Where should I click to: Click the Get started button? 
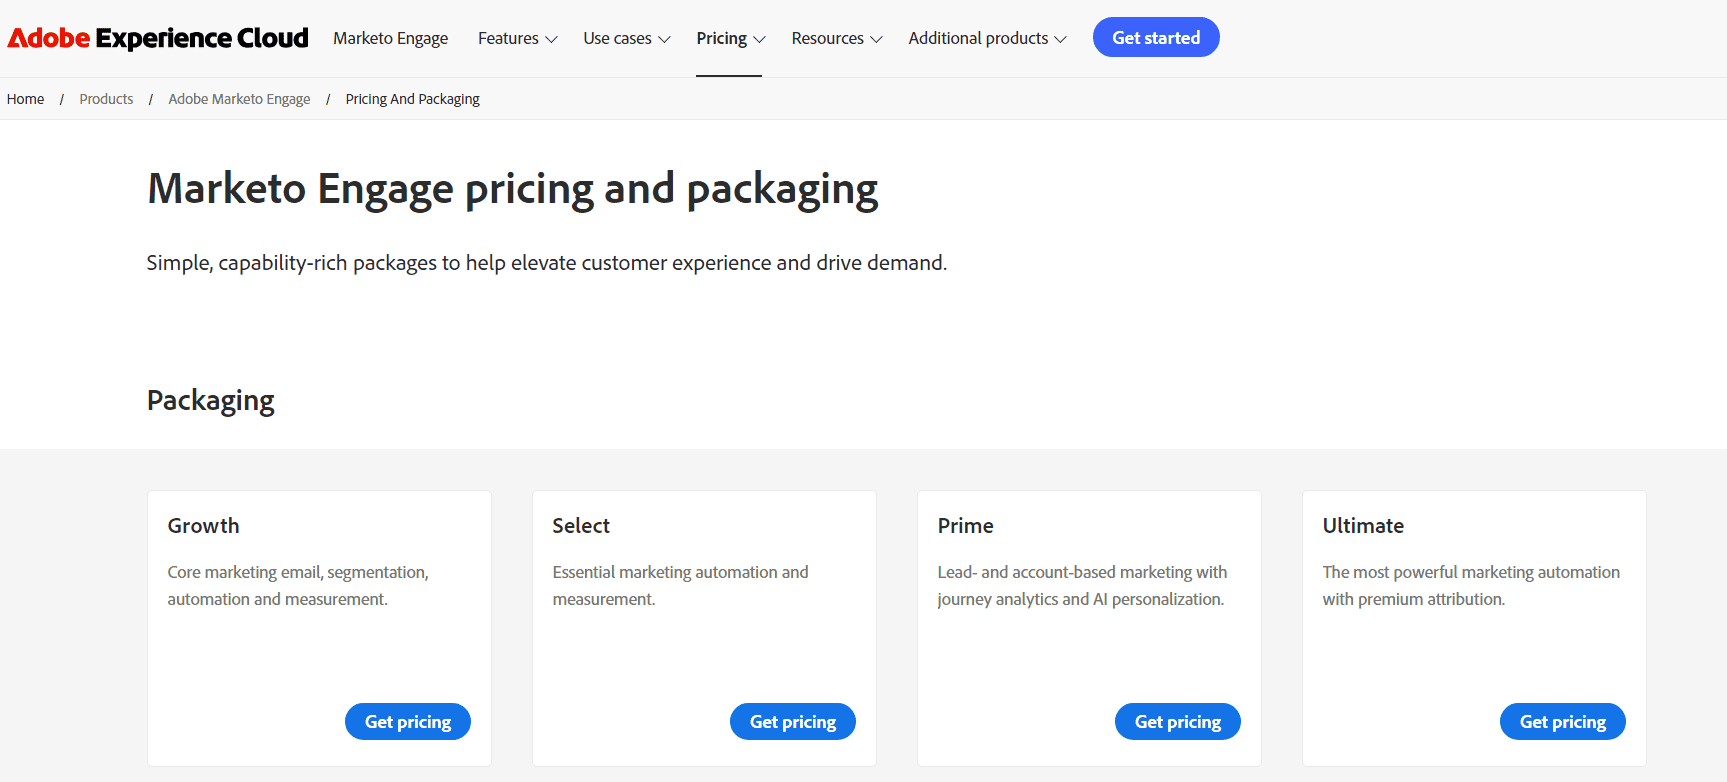(1156, 37)
